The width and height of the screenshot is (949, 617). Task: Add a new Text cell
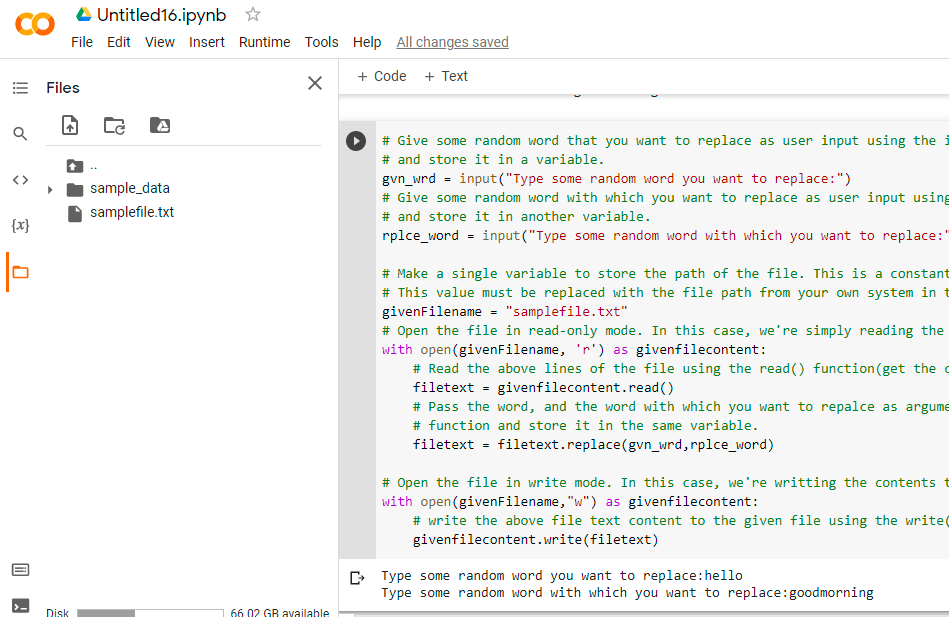(446, 76)
